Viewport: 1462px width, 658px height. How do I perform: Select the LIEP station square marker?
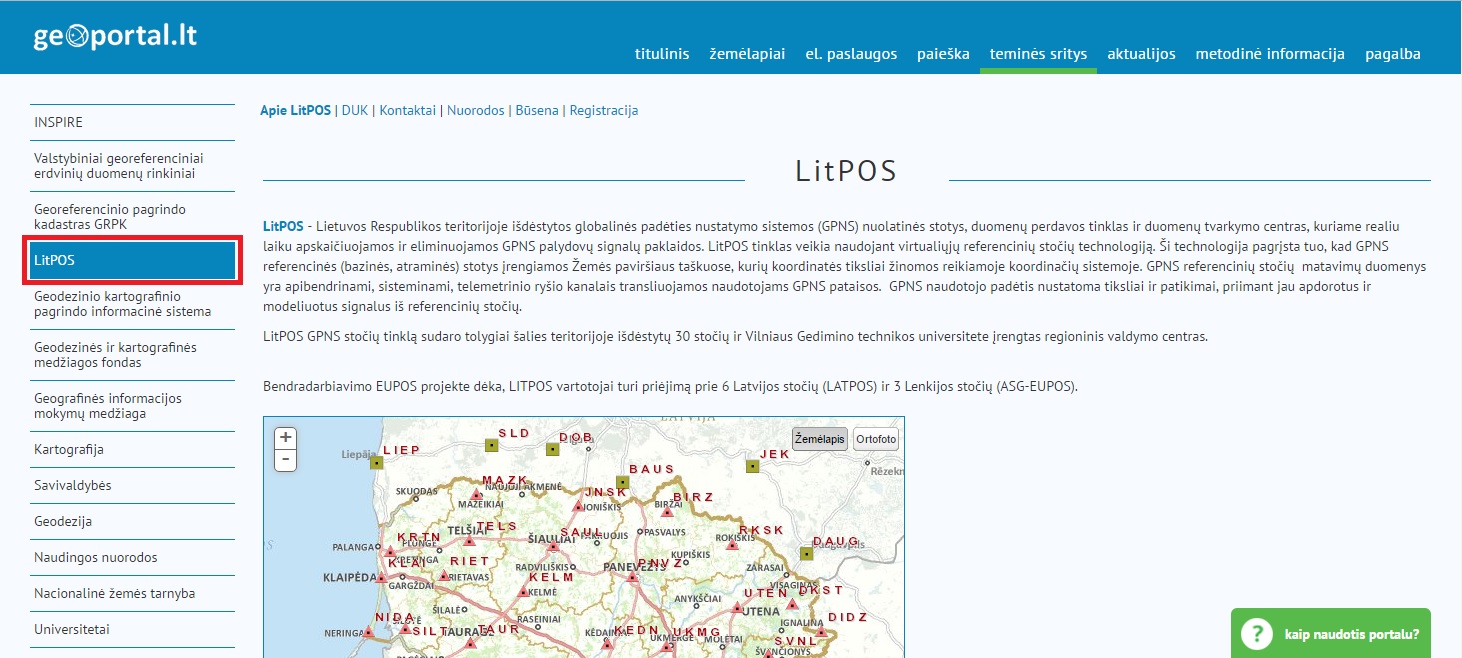tap(377, 462)
